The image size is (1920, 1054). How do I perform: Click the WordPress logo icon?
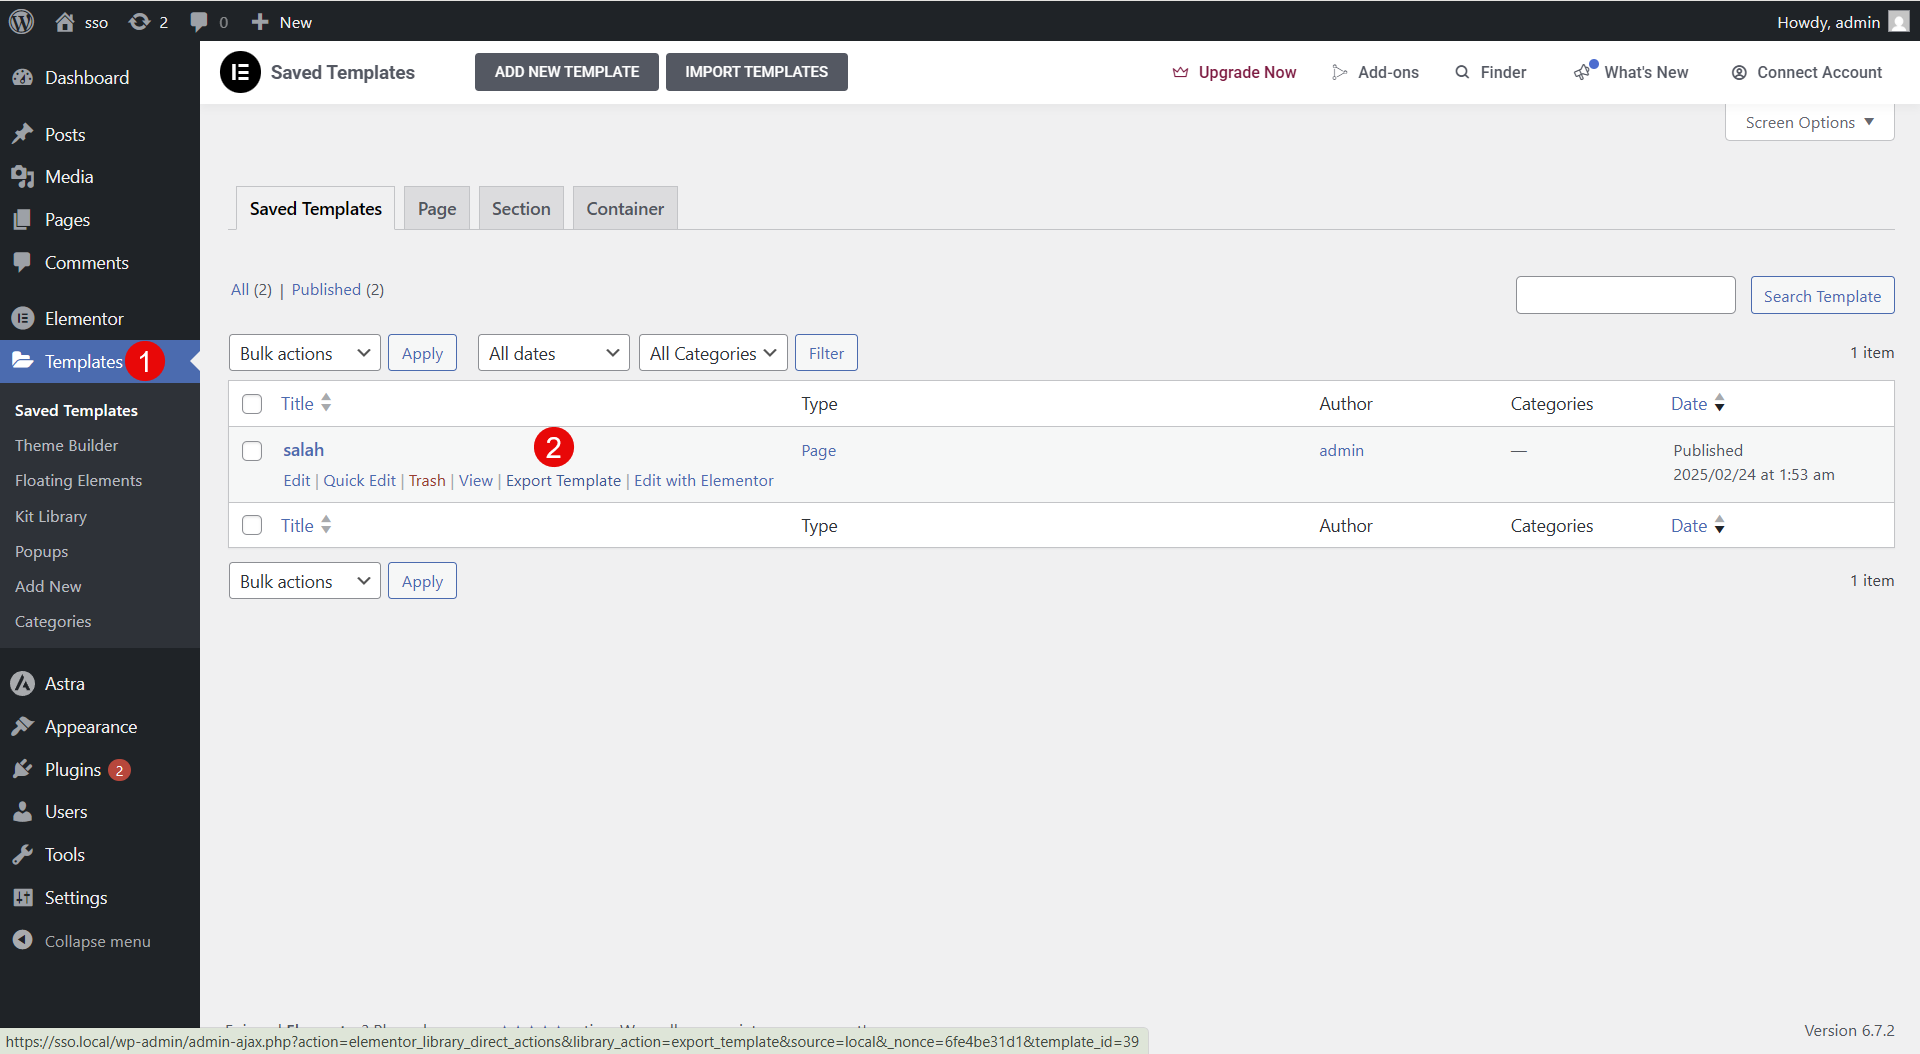click(21, 21)
